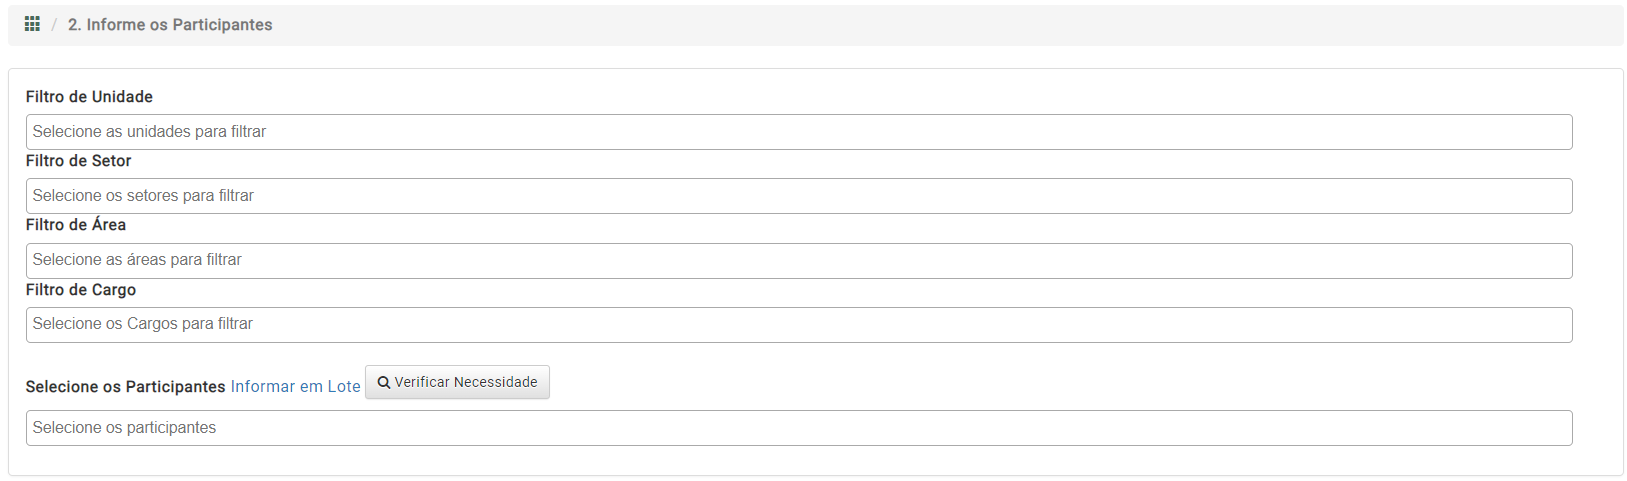Click the magnifier icon on Verificar Necessidade

pyautogui.click(x=383, y=383)
